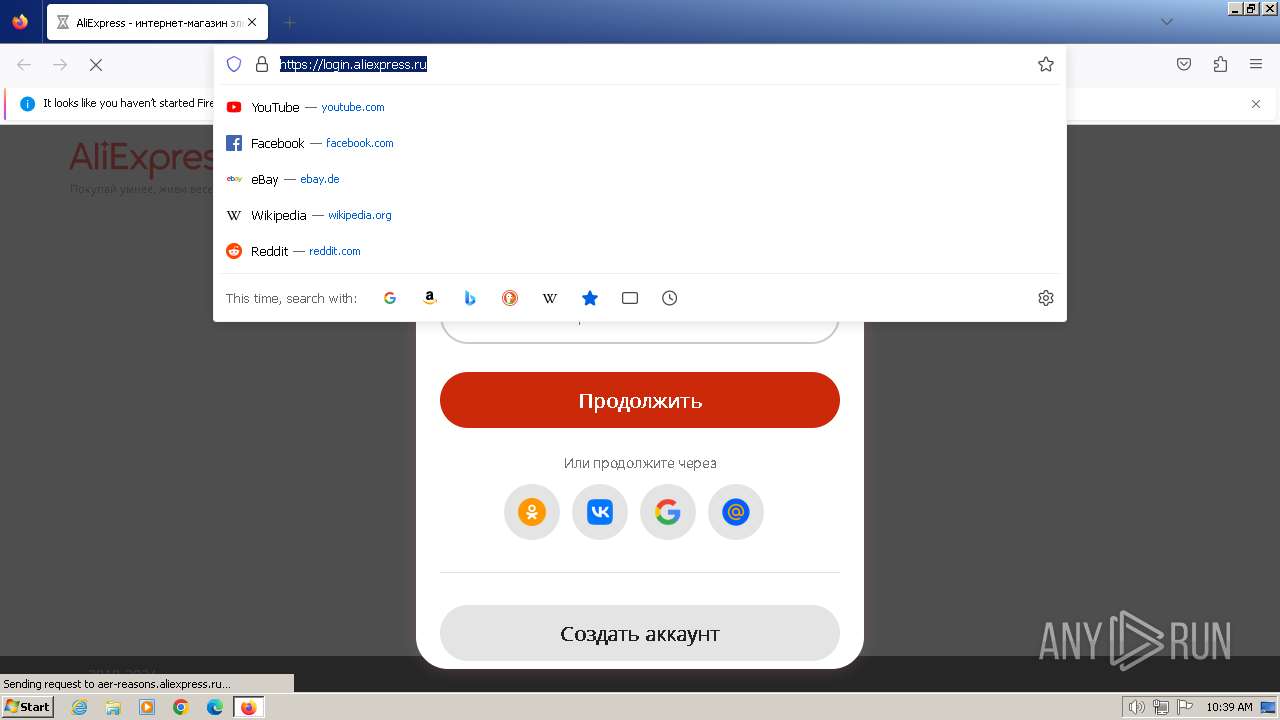Viewport: 1280px width, 720px height.
Task: Go forward to next page
Action: [x=60, y=64]
